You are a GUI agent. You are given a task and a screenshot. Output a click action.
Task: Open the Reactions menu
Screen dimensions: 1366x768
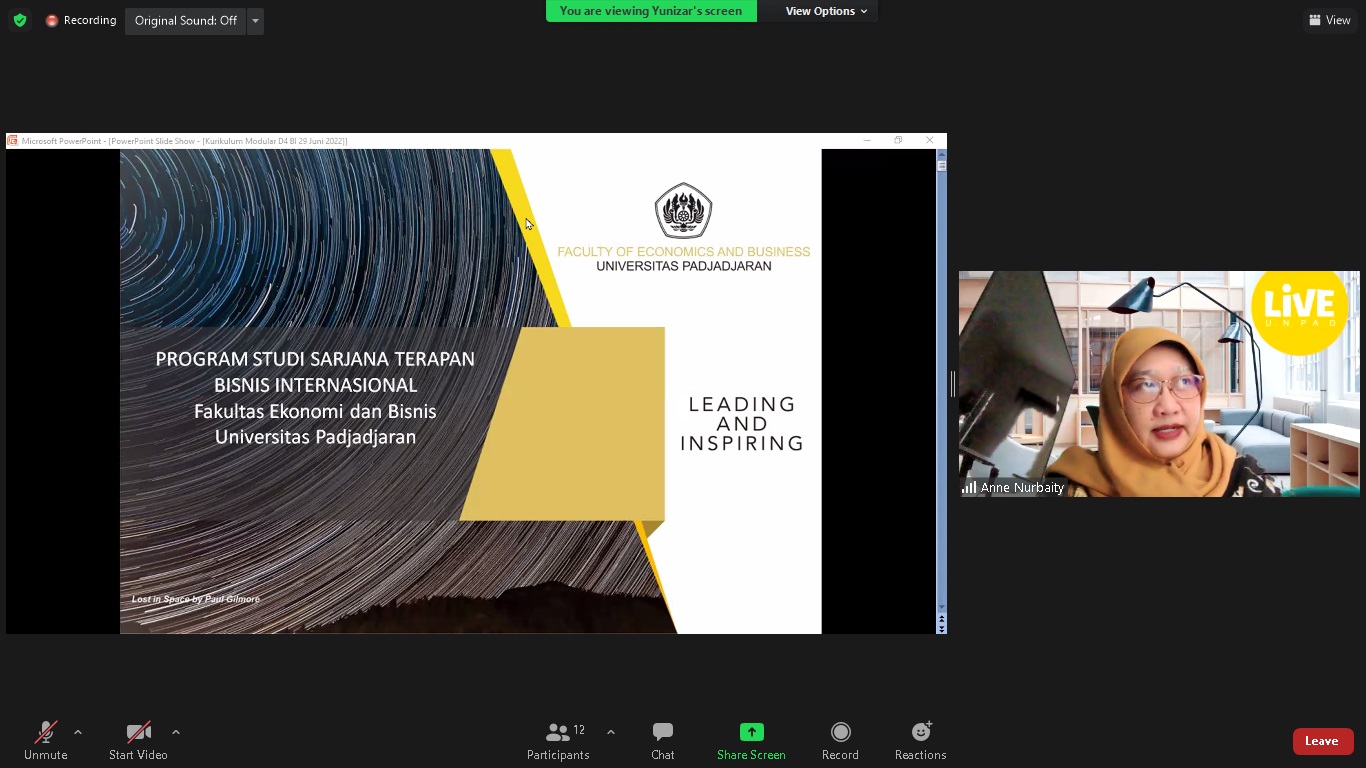pos(920,741)
